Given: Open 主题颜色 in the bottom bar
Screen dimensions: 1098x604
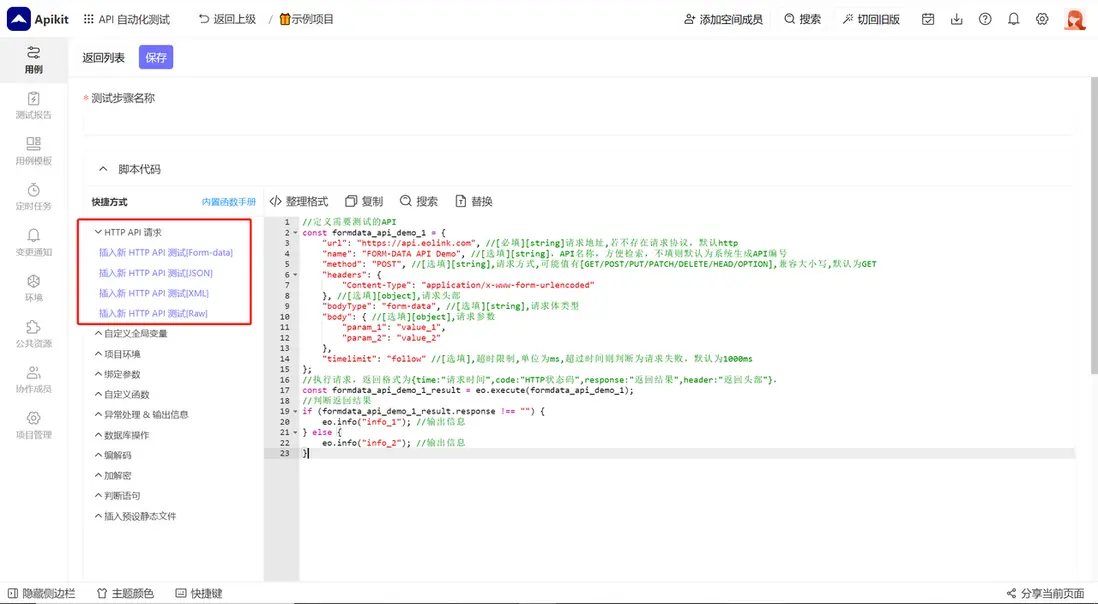Looking at the screenshot, I should point(125,594).
